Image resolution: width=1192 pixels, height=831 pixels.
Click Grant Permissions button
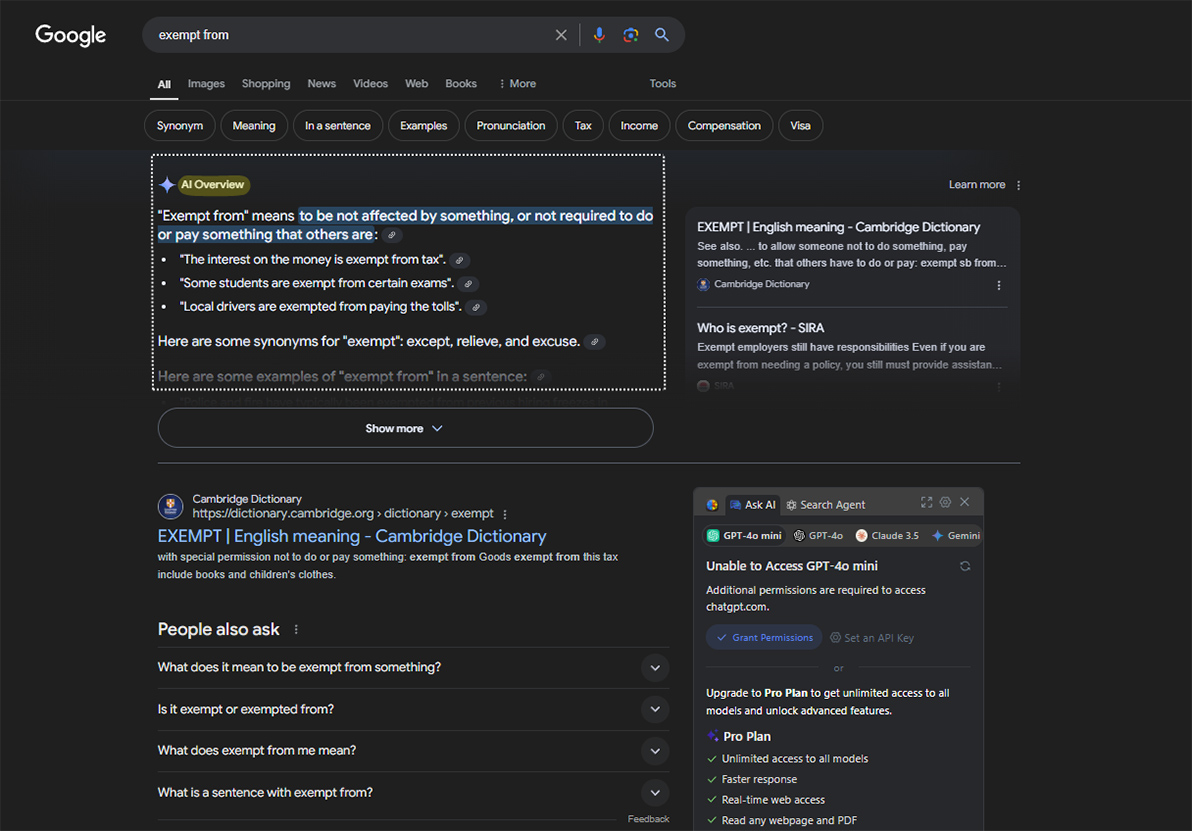[x=764, y=638]
